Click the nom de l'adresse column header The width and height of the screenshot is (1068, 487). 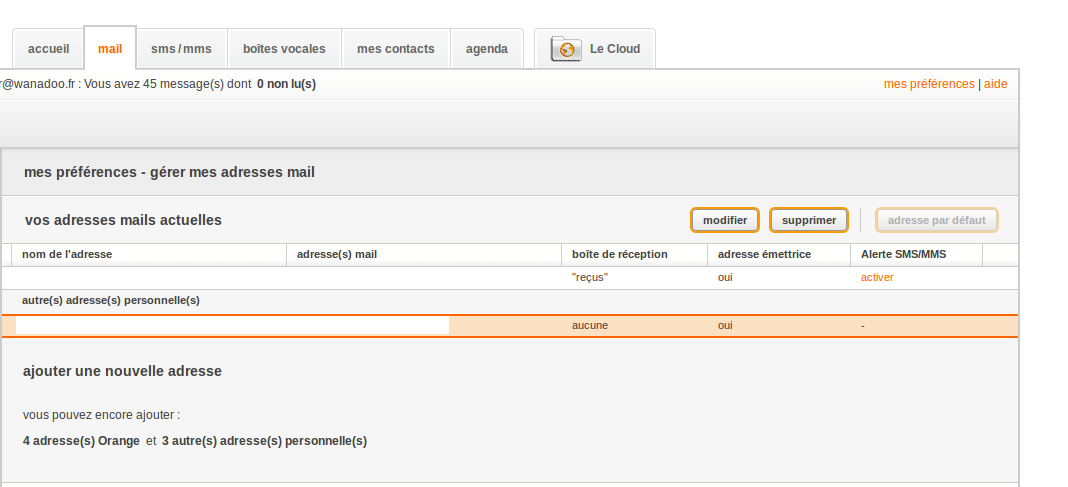click(x=67, y=254)
